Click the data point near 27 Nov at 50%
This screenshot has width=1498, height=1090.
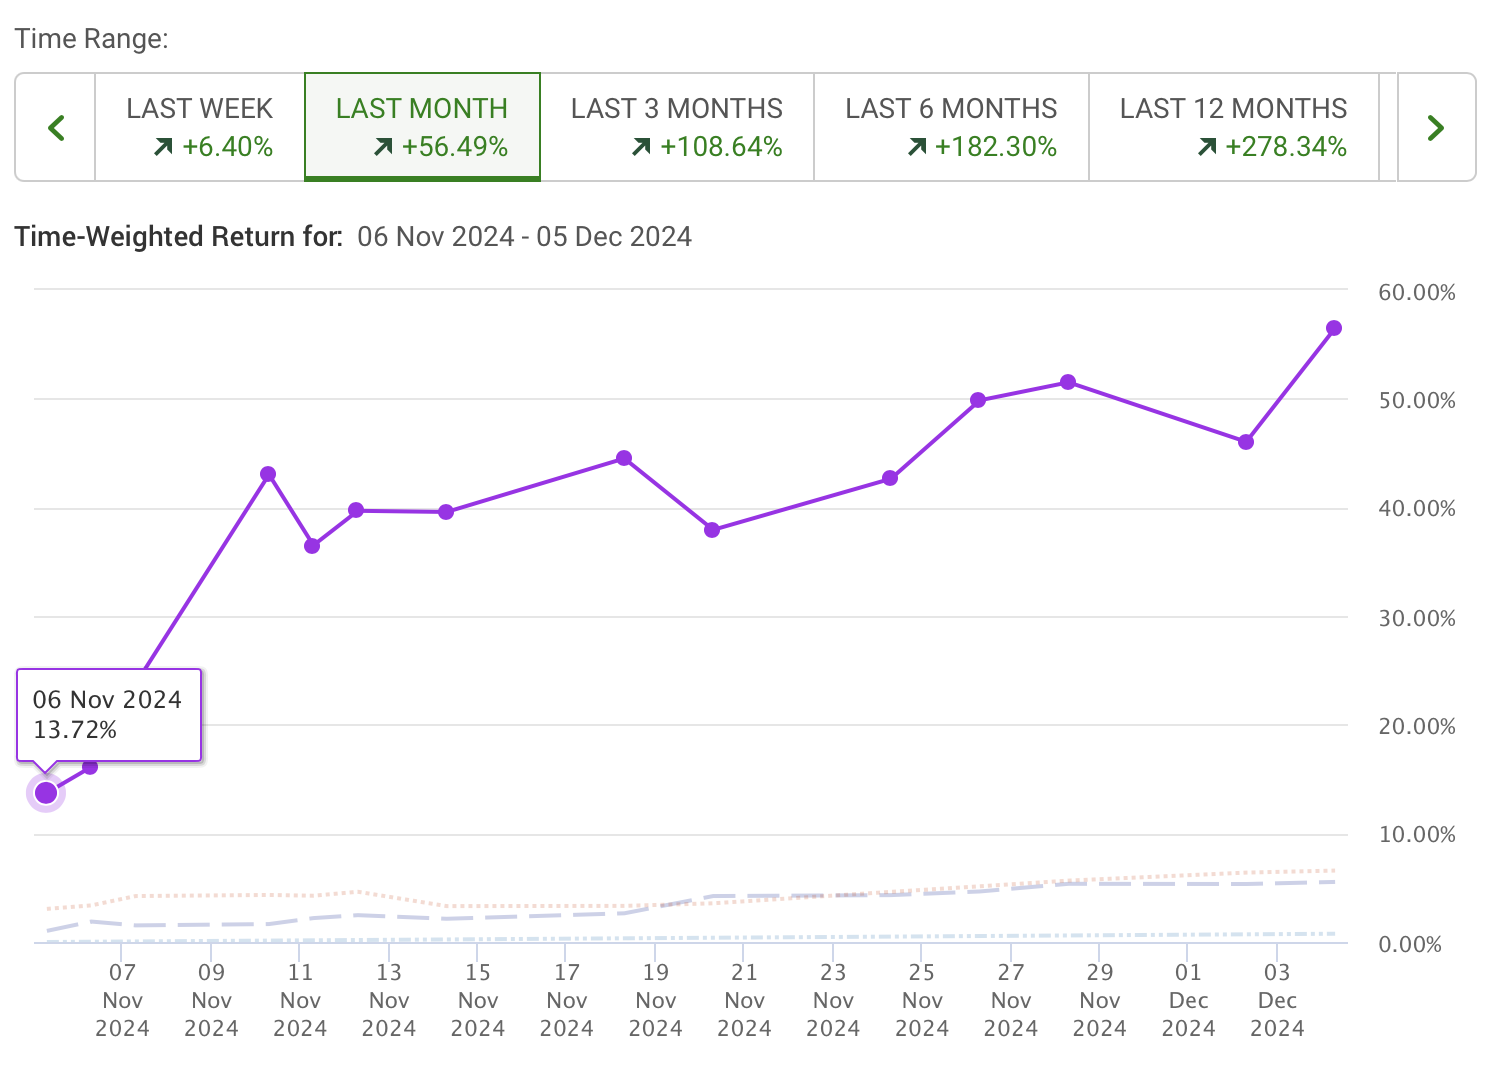pos(978,400)
